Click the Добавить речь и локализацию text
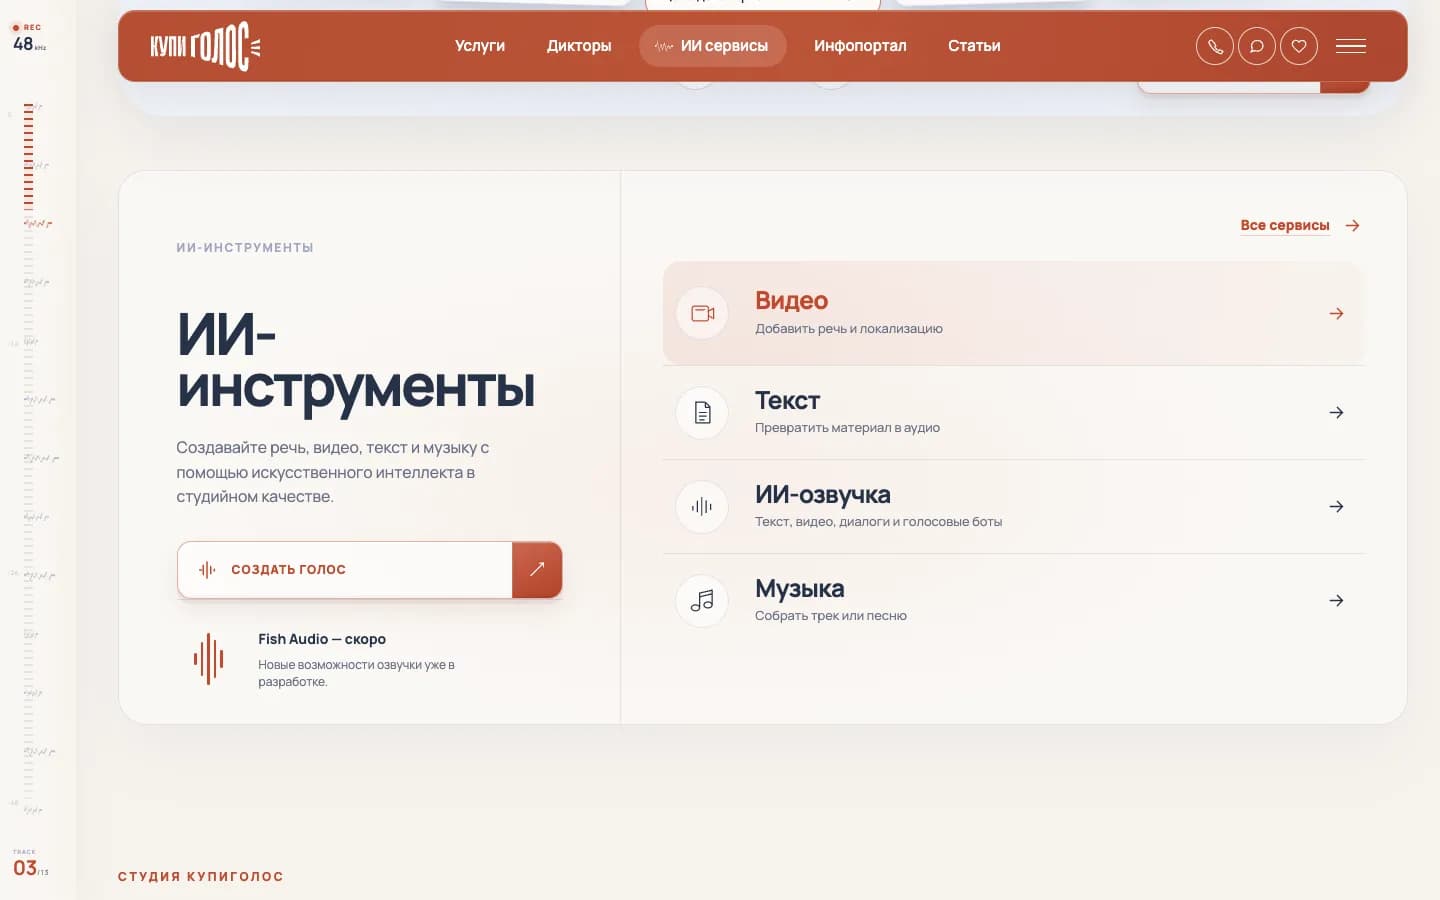 tap(849, 328)
